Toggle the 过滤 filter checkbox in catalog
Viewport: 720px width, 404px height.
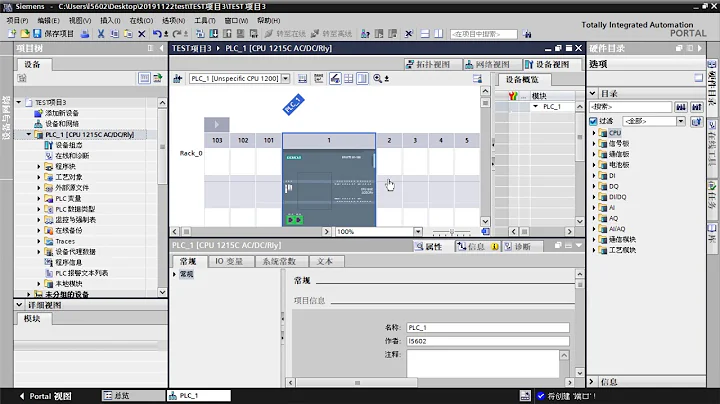click(x=593, y=121)
